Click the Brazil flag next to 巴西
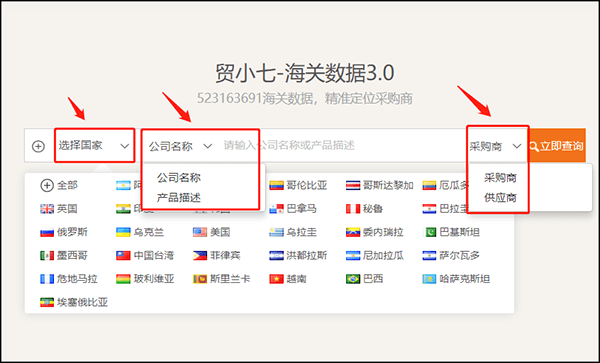Screen dimensions: 600x363 (x=353, y=279)
